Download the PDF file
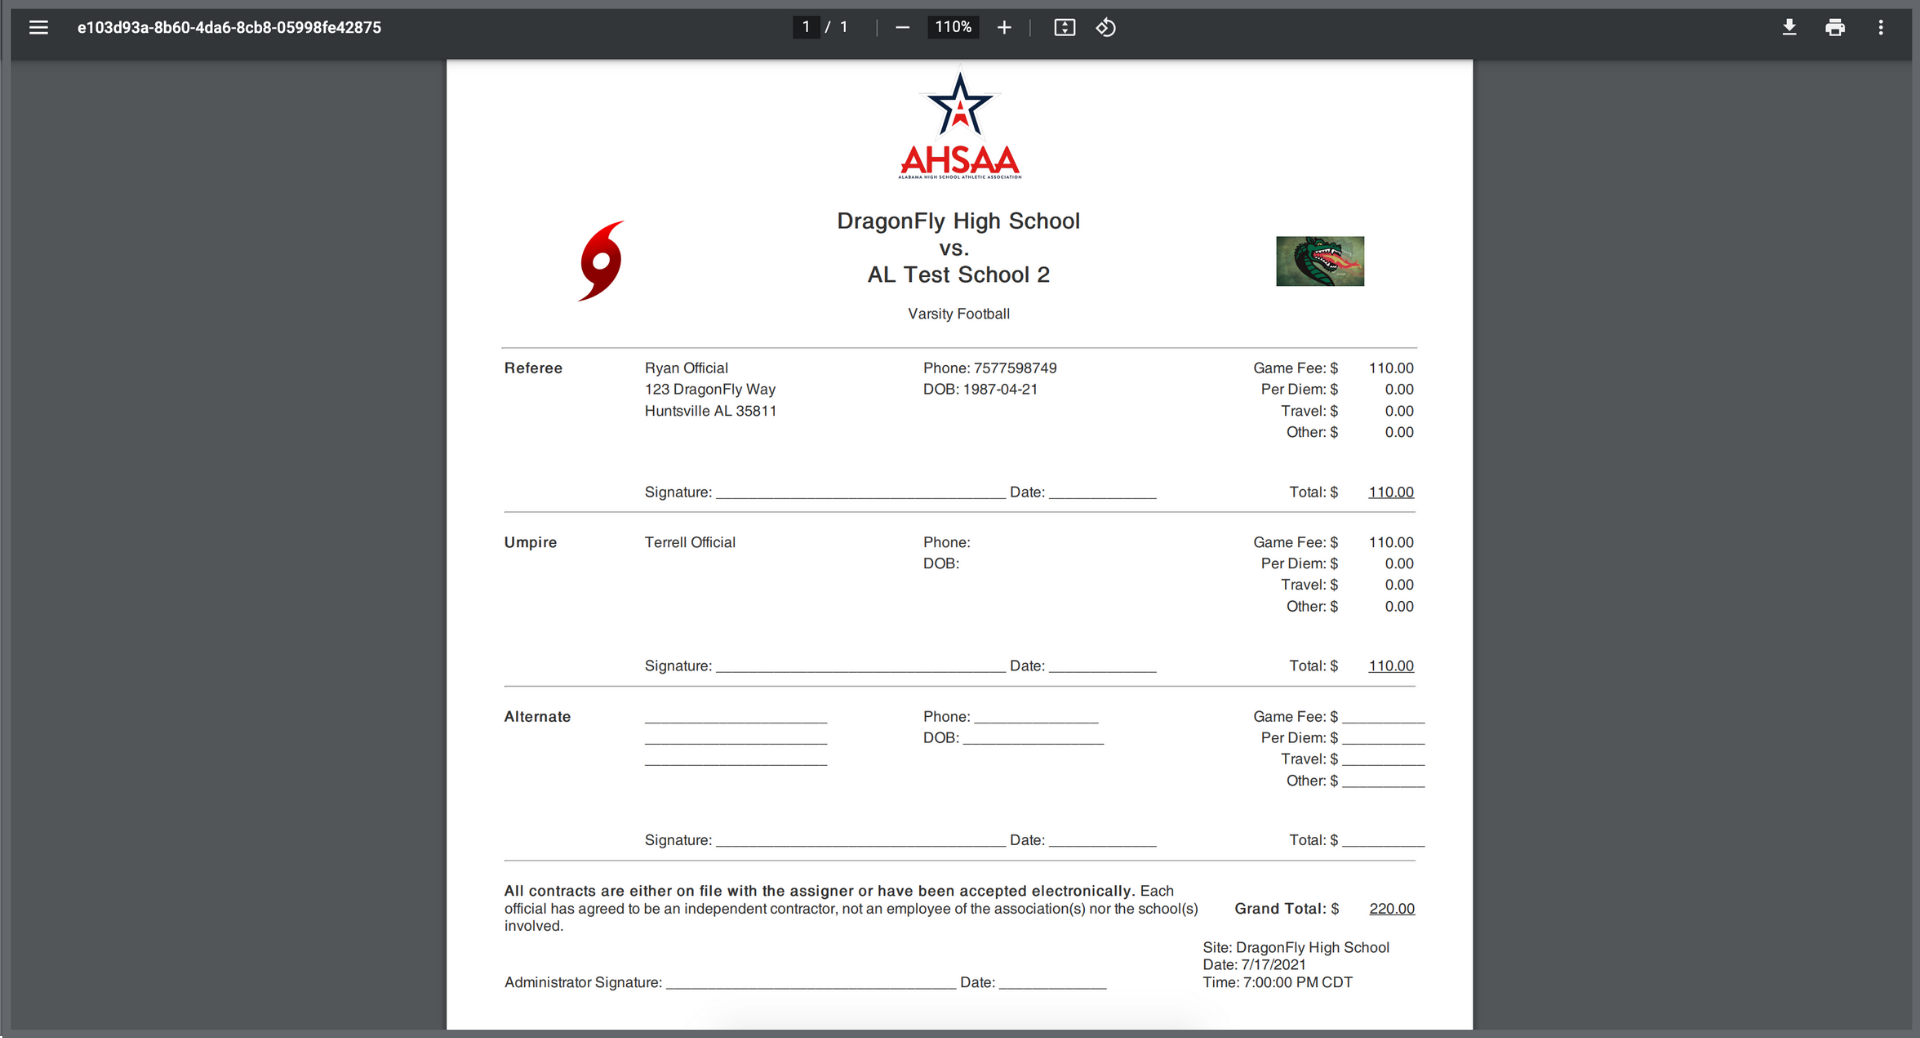 (1789, 28)
